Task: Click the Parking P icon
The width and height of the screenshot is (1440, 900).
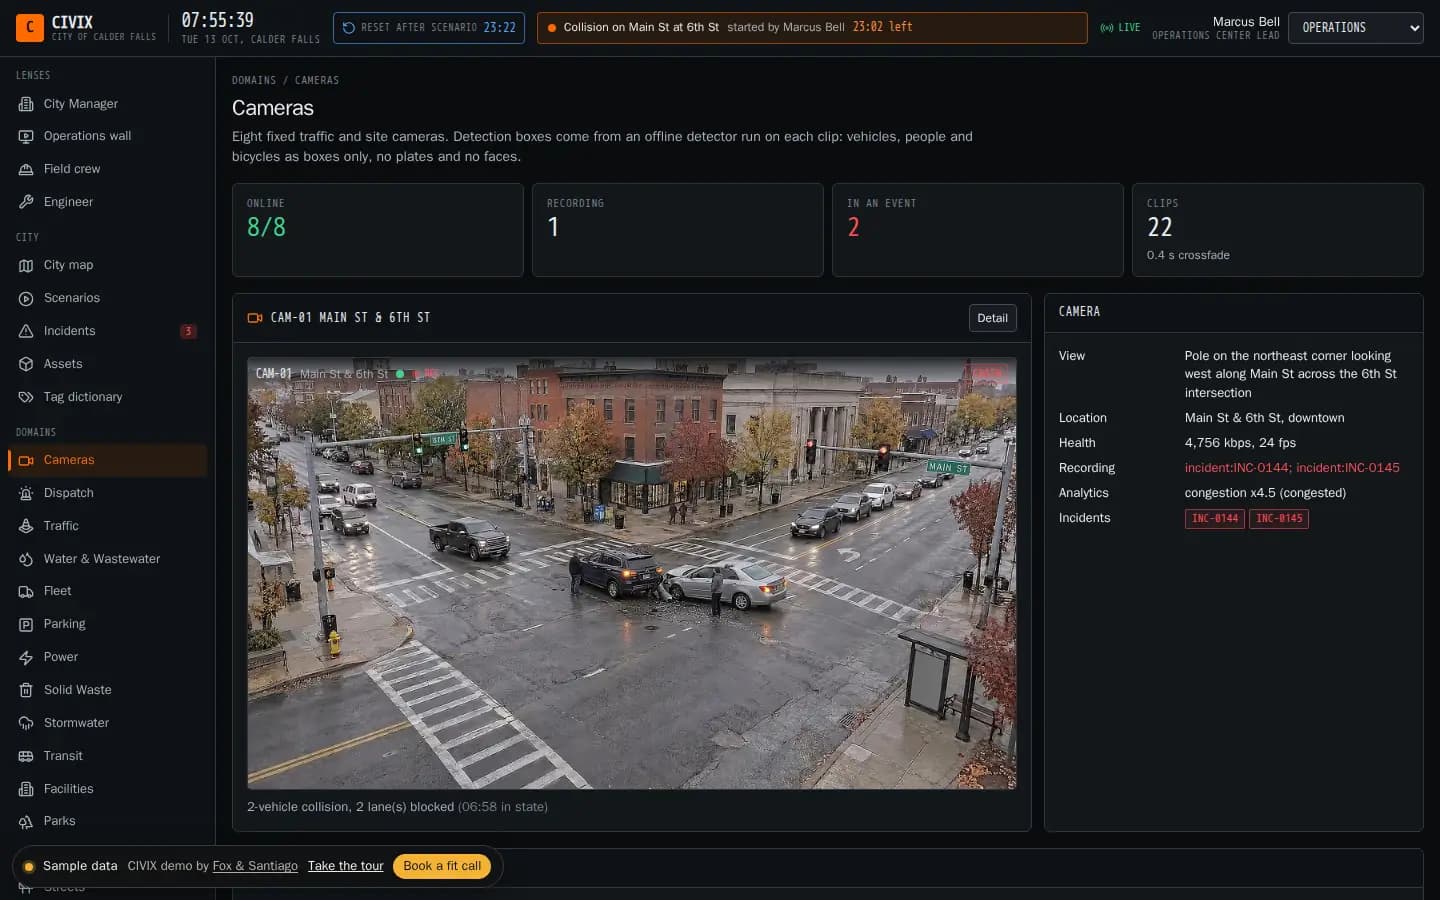Action: point(26,624)
